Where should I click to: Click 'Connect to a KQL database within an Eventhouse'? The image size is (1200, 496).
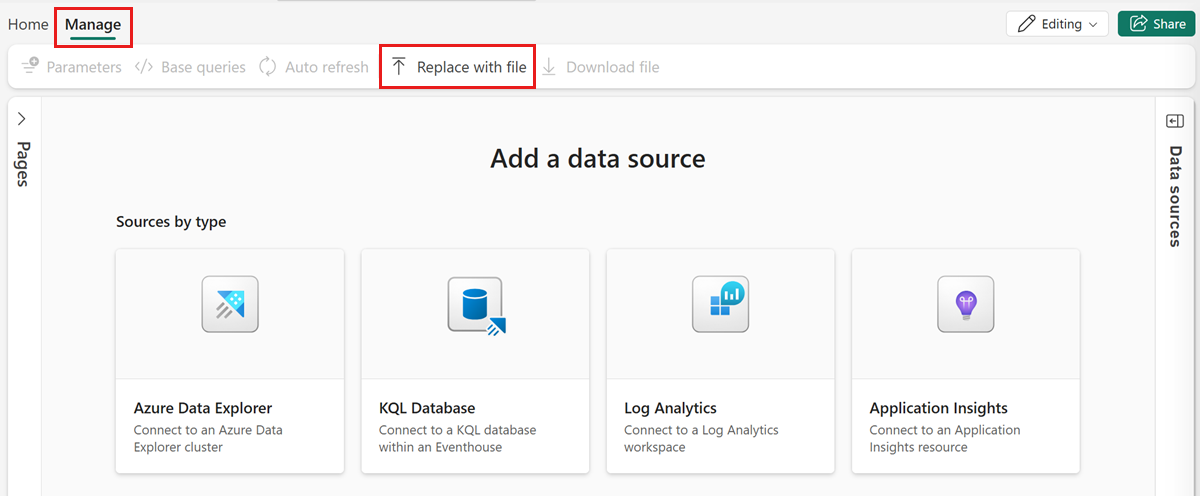[458, 438]
